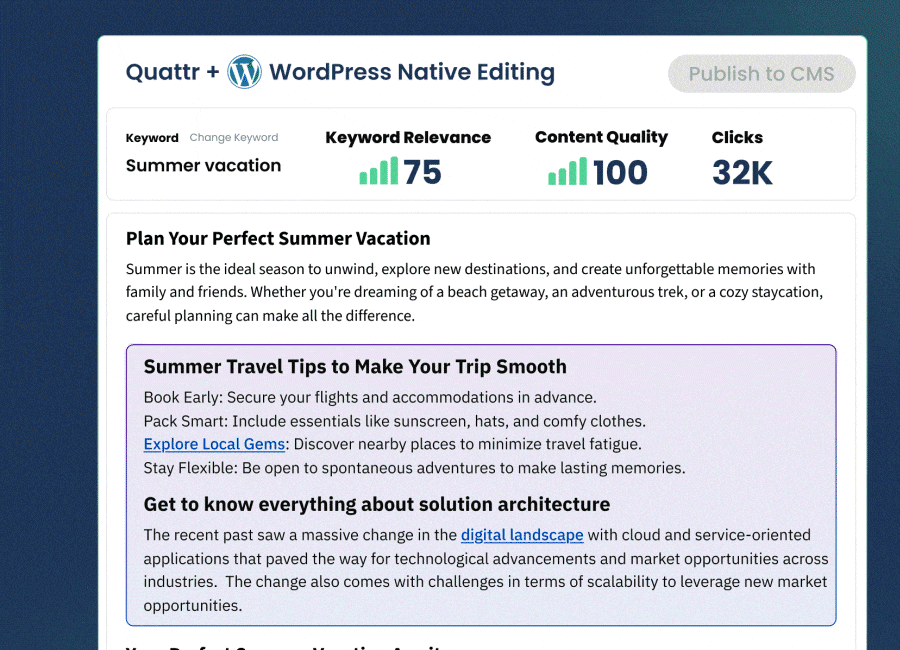Click the Clicks value 32K
The image size is (900, 650).
coord(743,173)
